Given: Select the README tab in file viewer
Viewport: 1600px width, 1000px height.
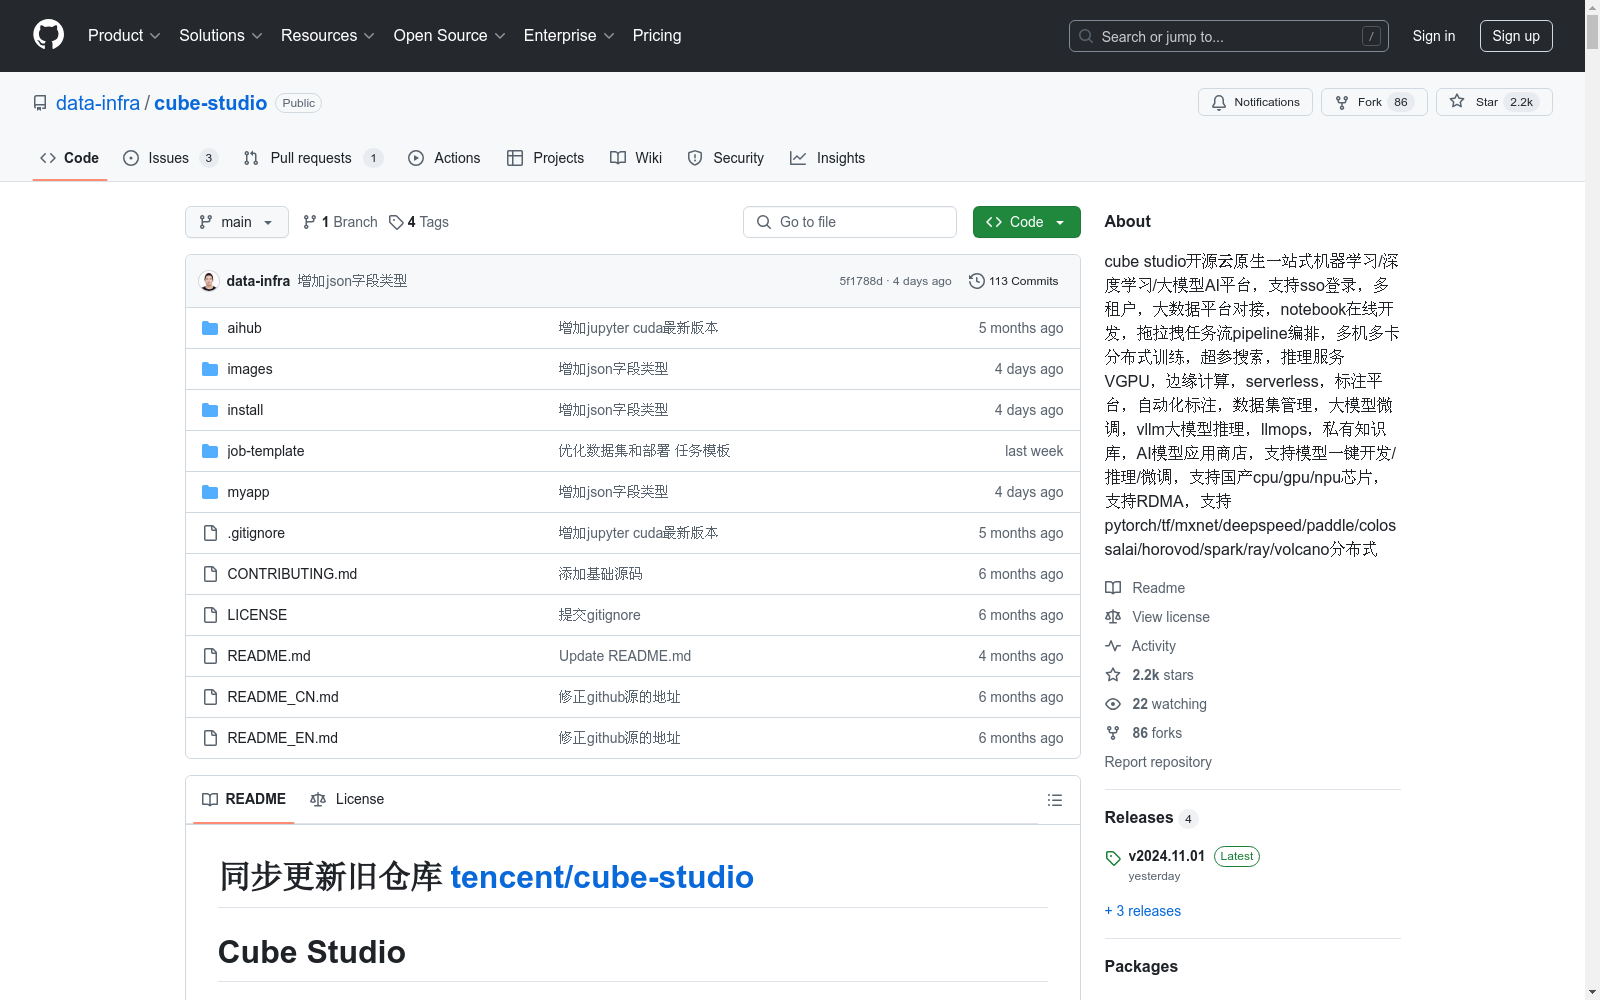Looking at the screenshot, I should coord(244,799).
